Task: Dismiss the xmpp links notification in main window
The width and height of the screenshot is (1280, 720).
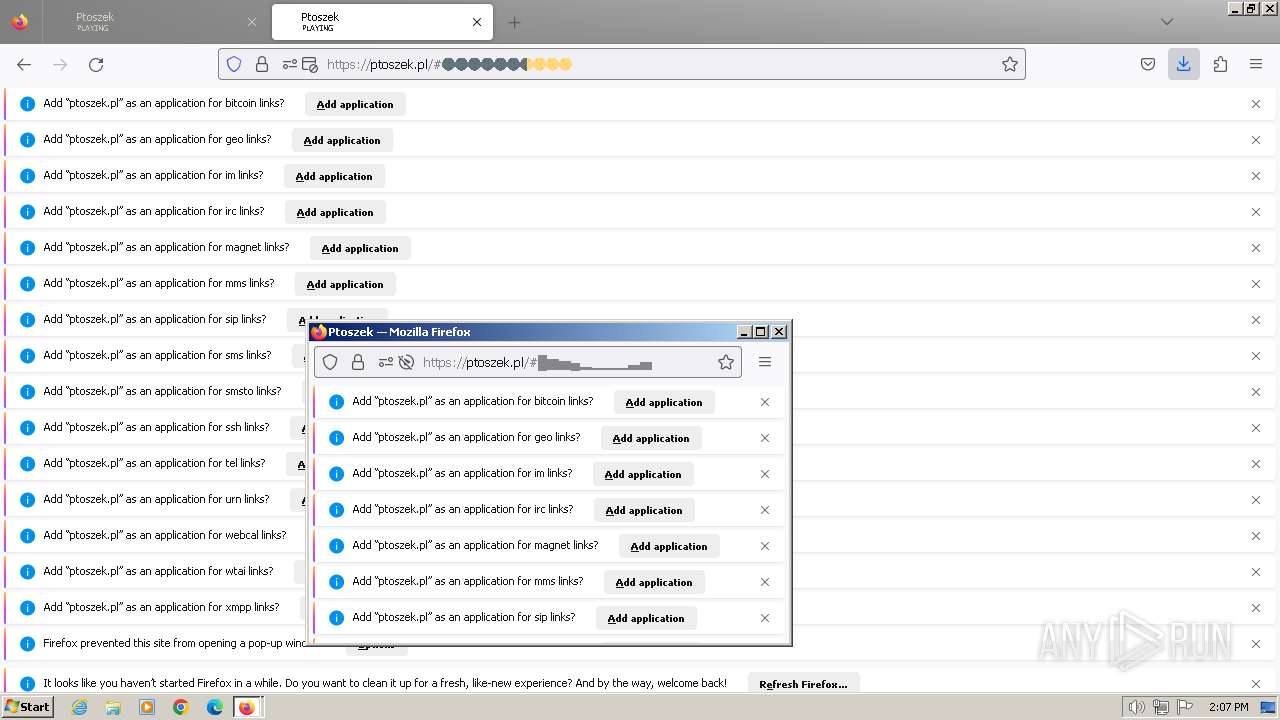Action: pos(1256,608)
